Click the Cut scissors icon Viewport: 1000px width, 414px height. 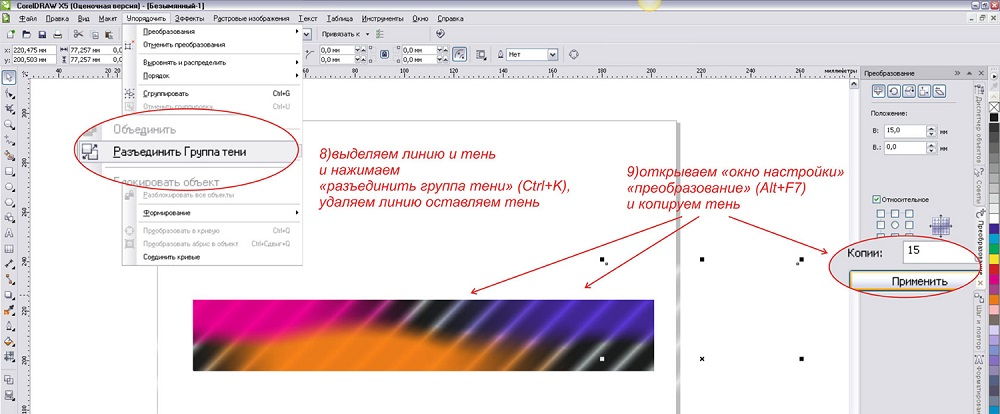click(x=78, y=34)
